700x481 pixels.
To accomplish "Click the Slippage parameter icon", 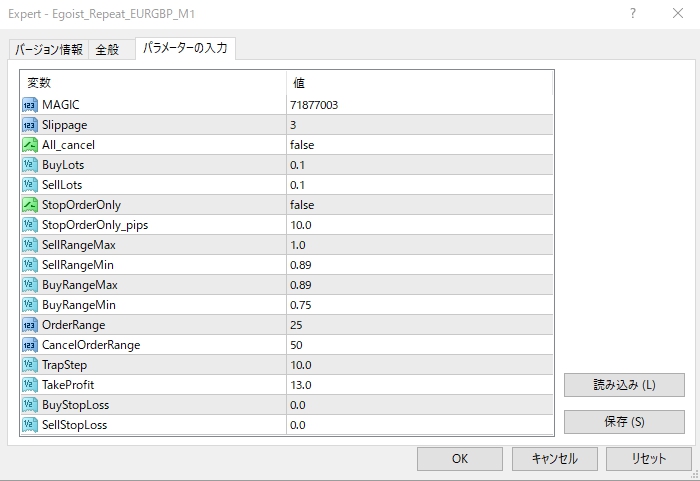I will click(29, 125).
